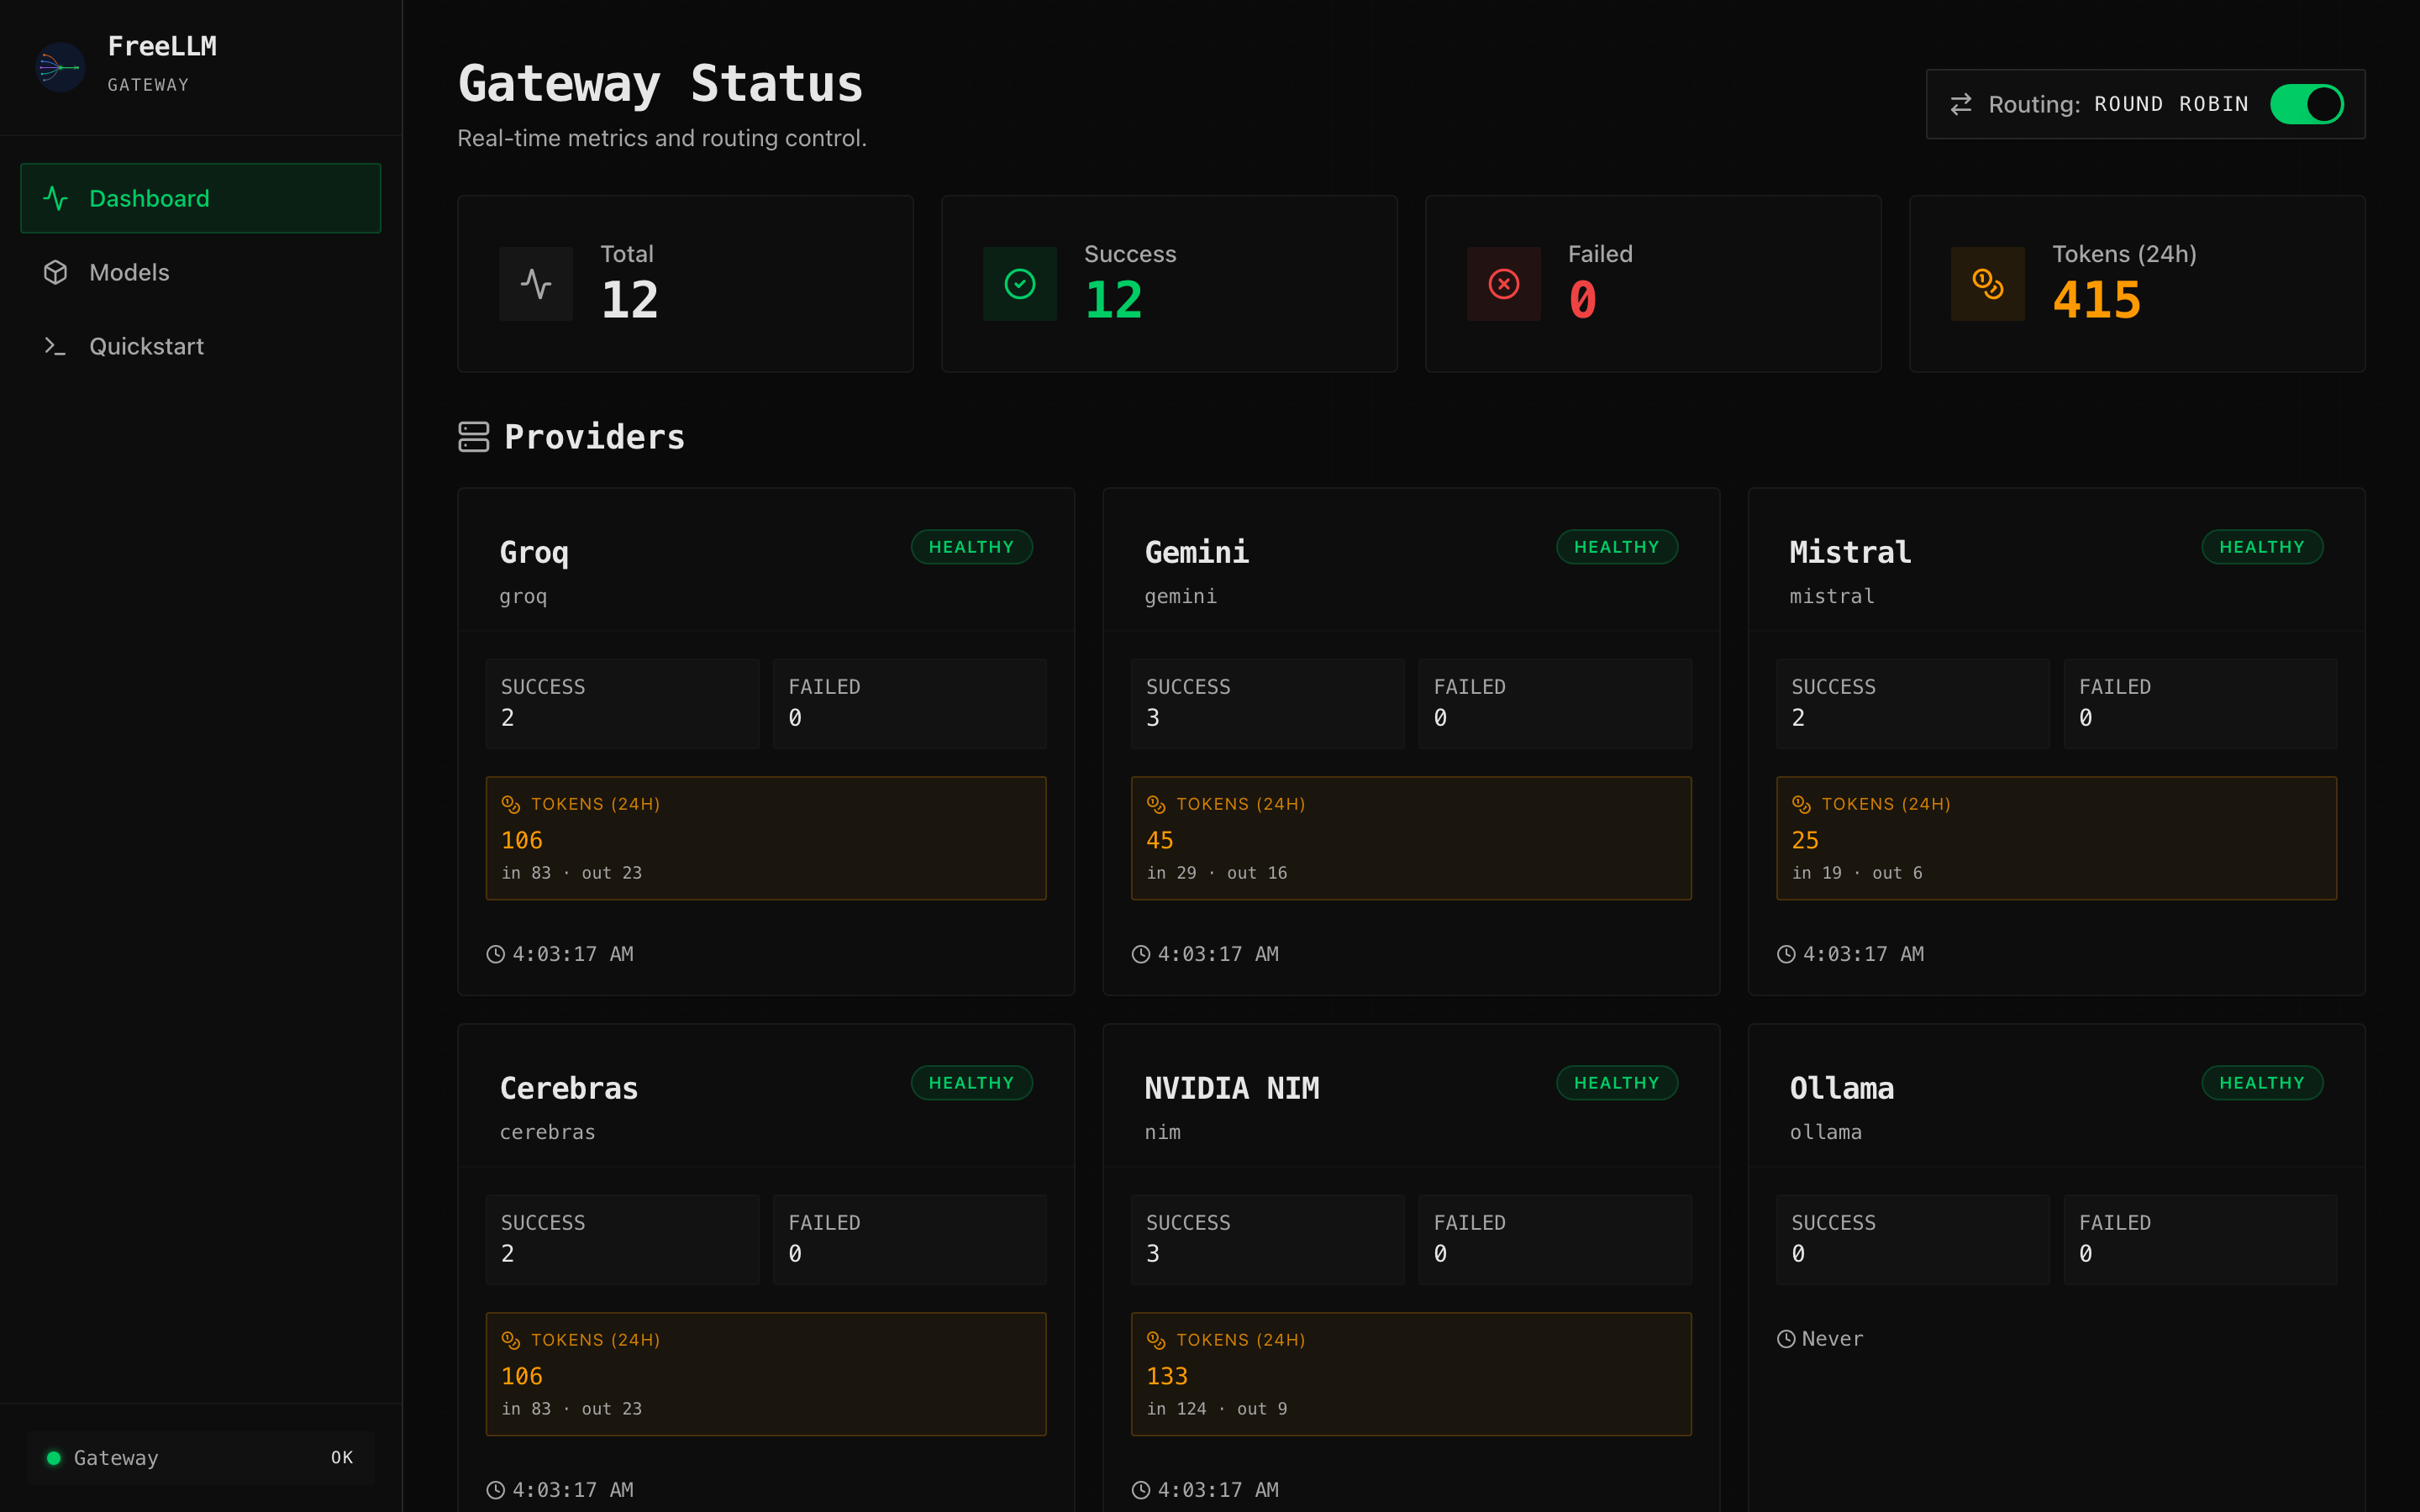Screen dimensions: 2420x1512
Task: Click the server stack icon beside Providers heading
Action: pyautogui.click(x=474, y=436)
